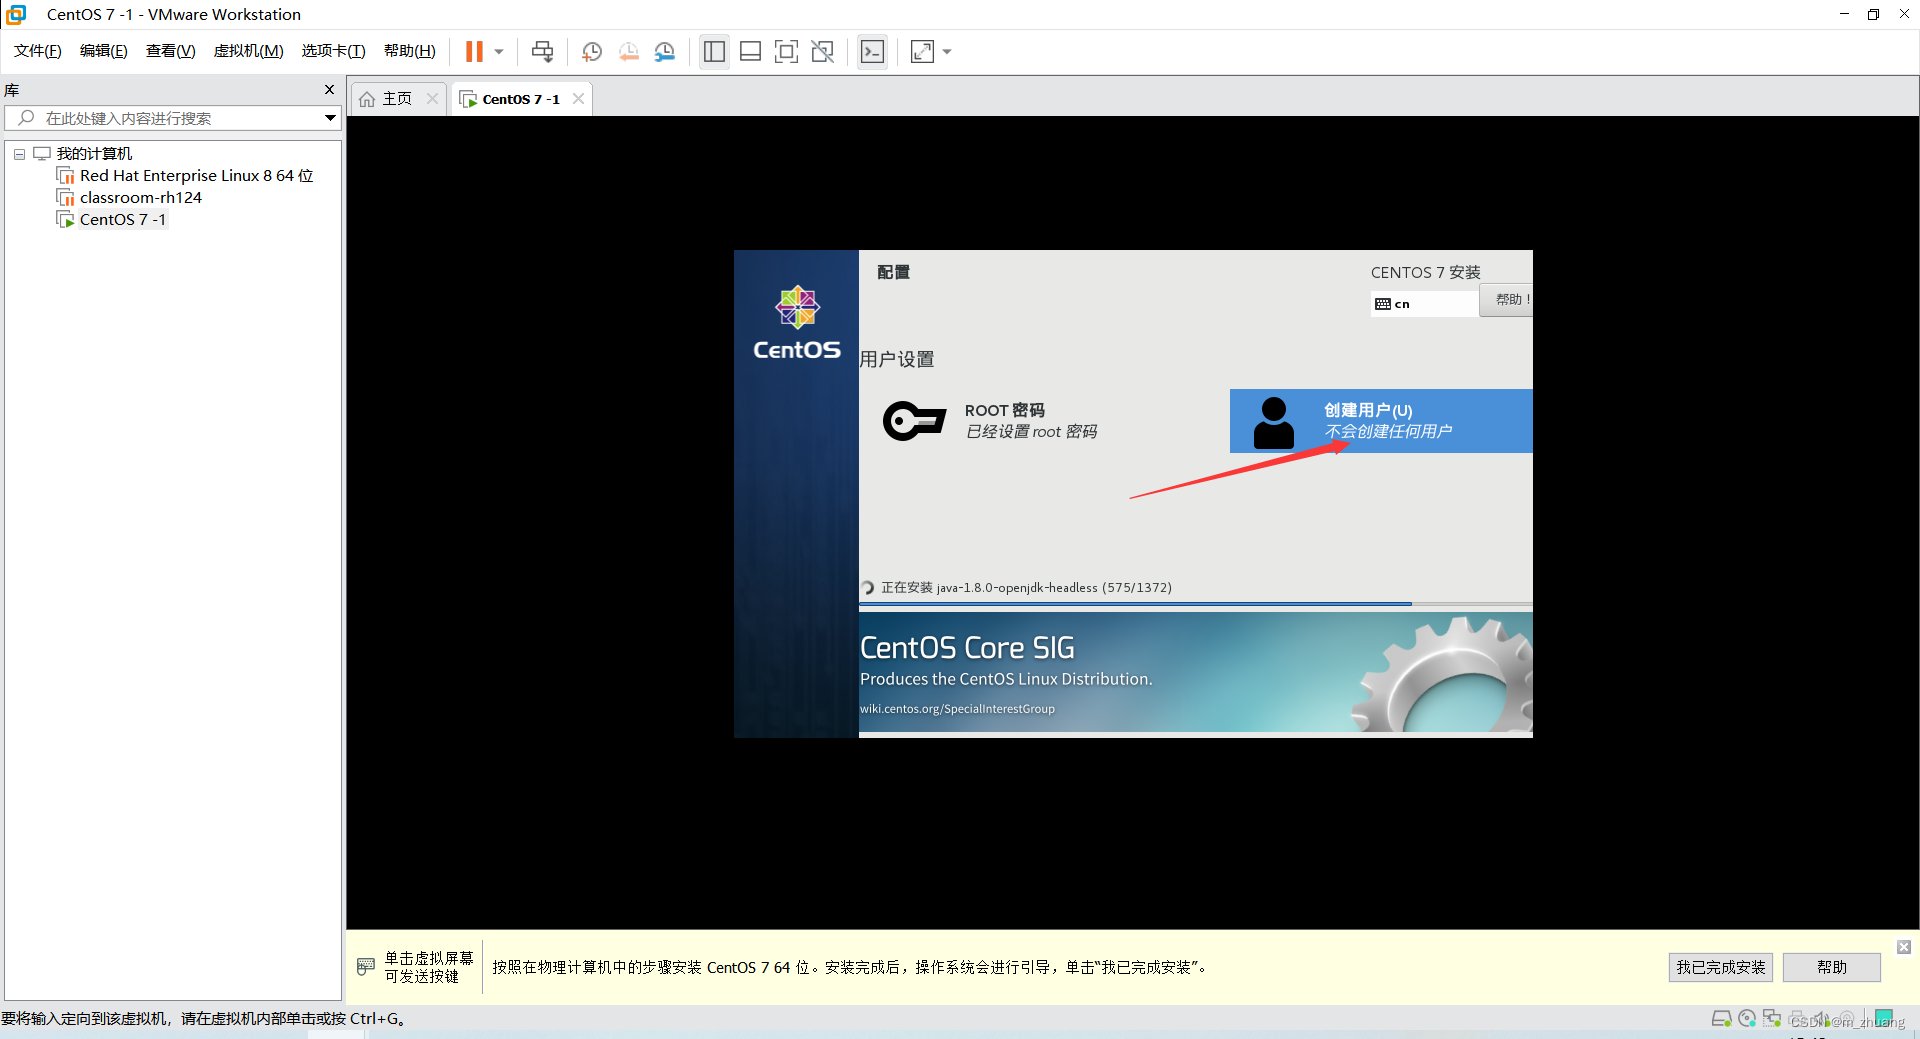Click the 配置 heading text
1920x1039 pixels.
(x=893, y=272)
